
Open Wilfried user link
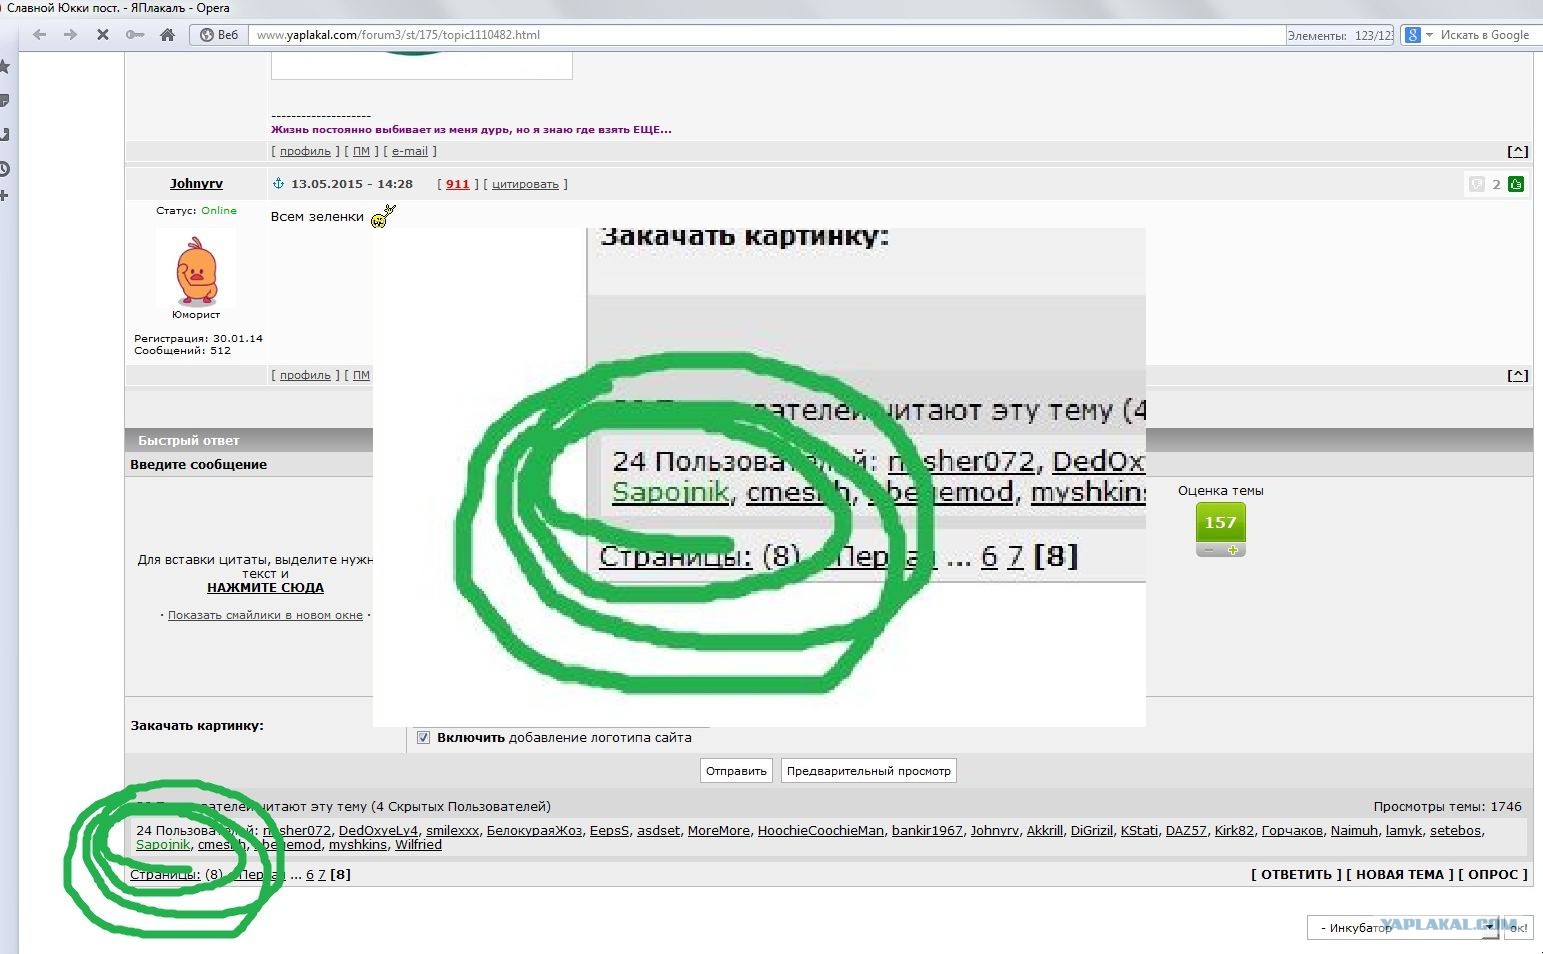click(x=418, y=845)
